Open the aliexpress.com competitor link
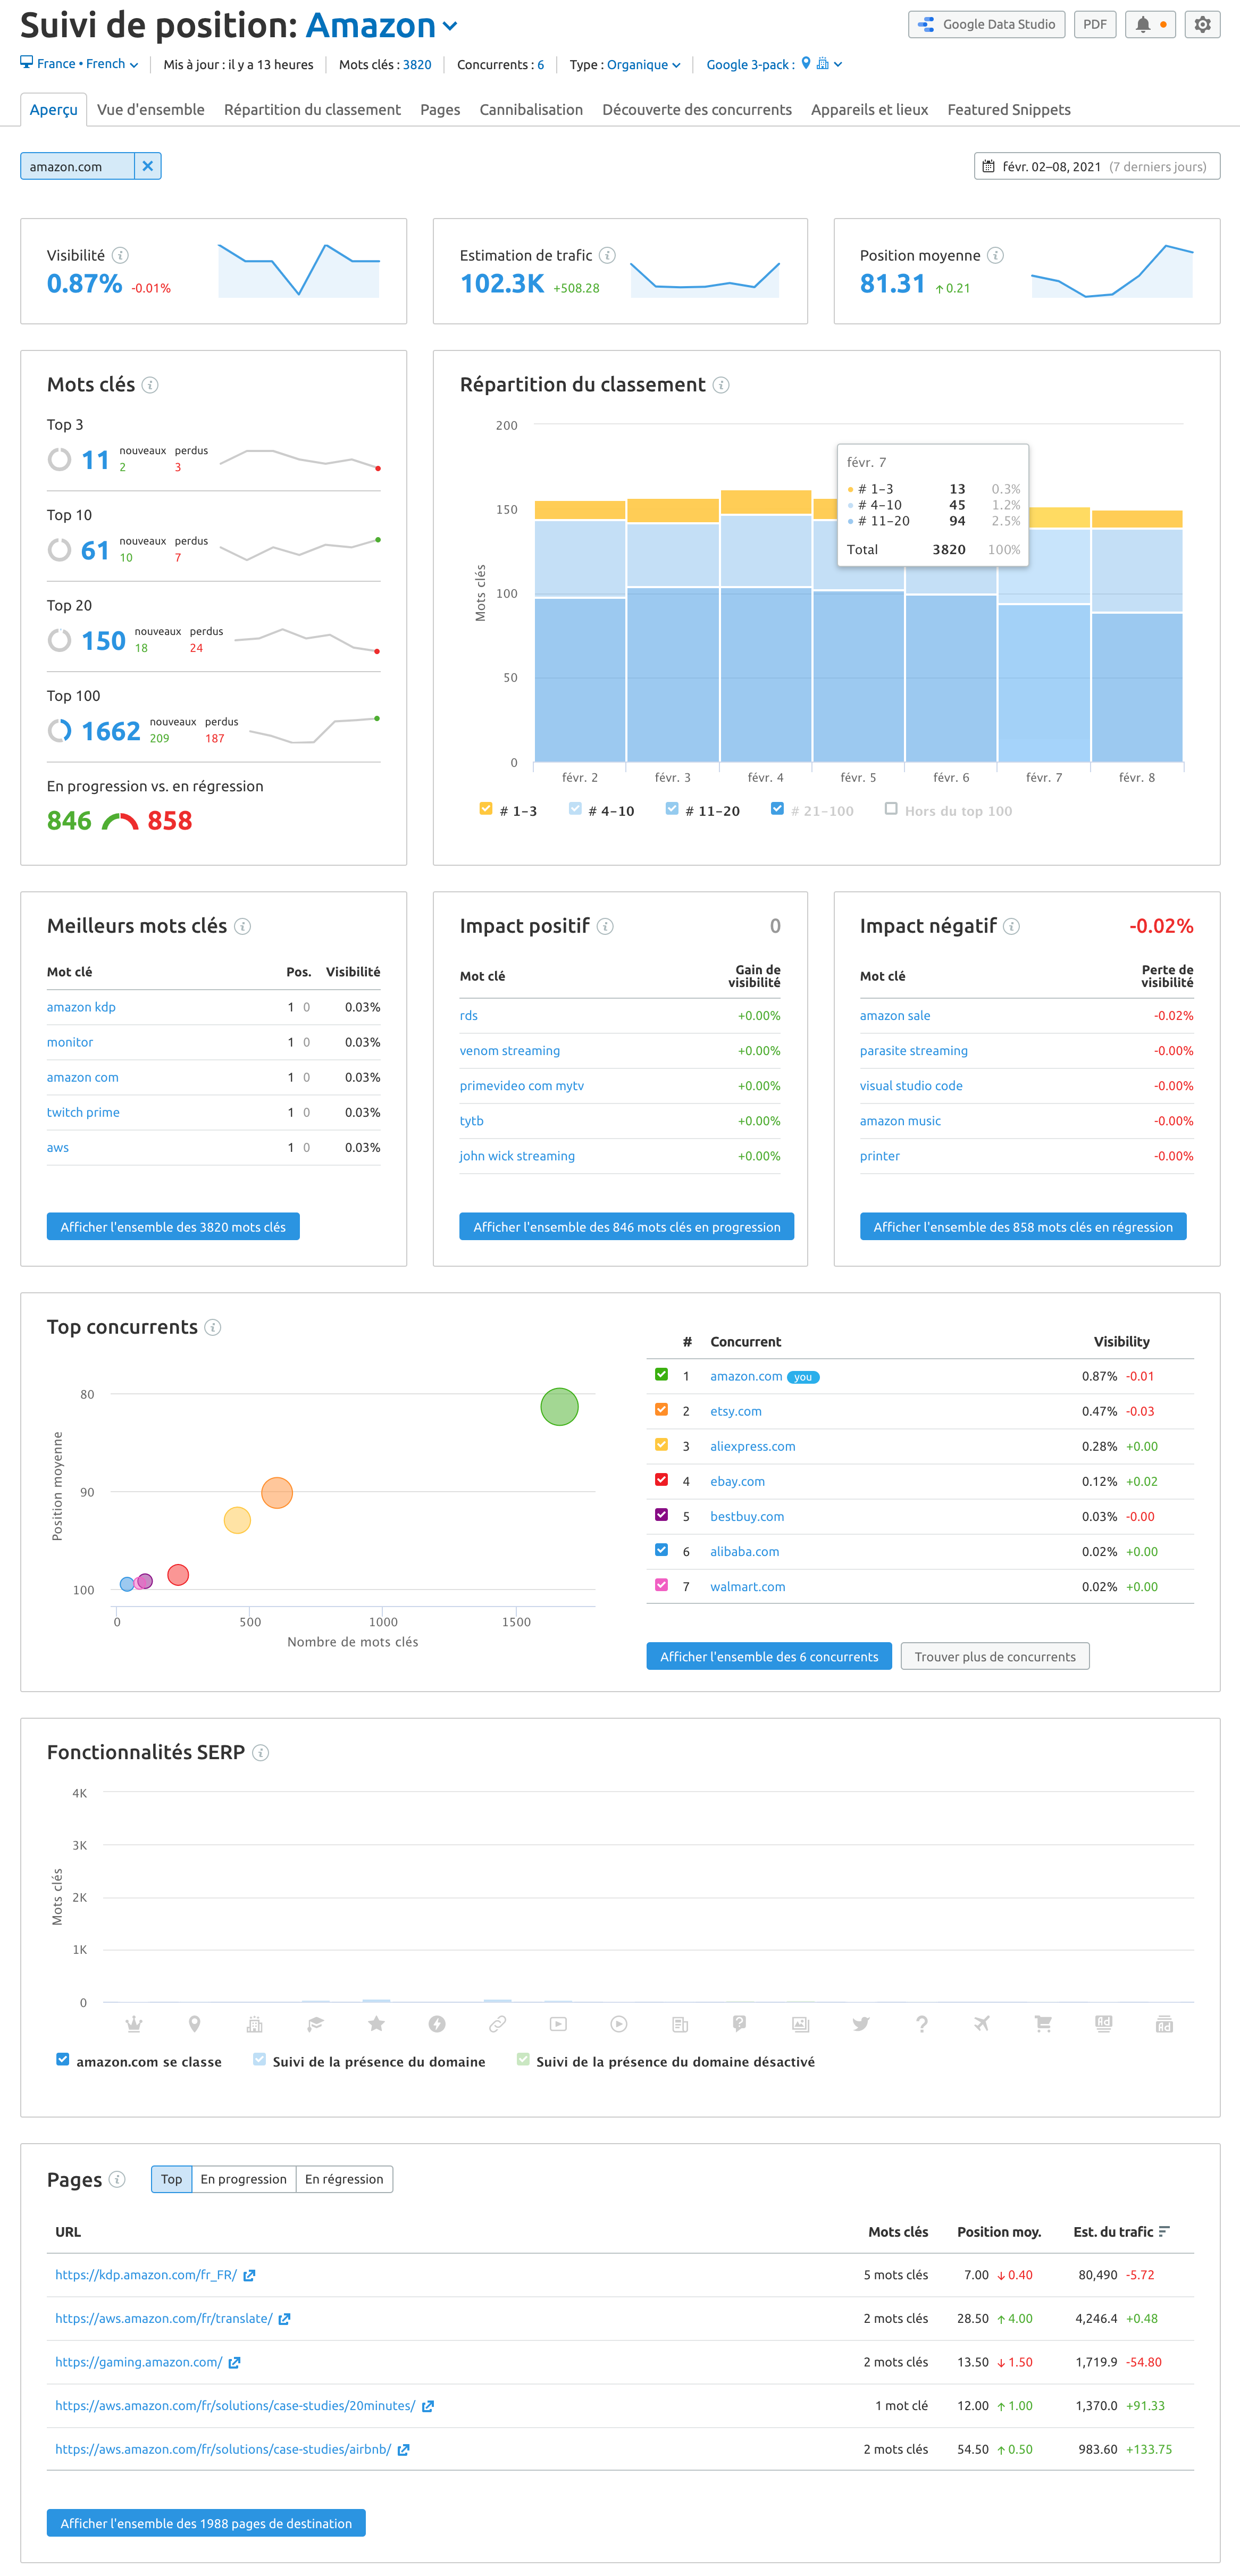1240x2576 pixels. click(752, 1445)
